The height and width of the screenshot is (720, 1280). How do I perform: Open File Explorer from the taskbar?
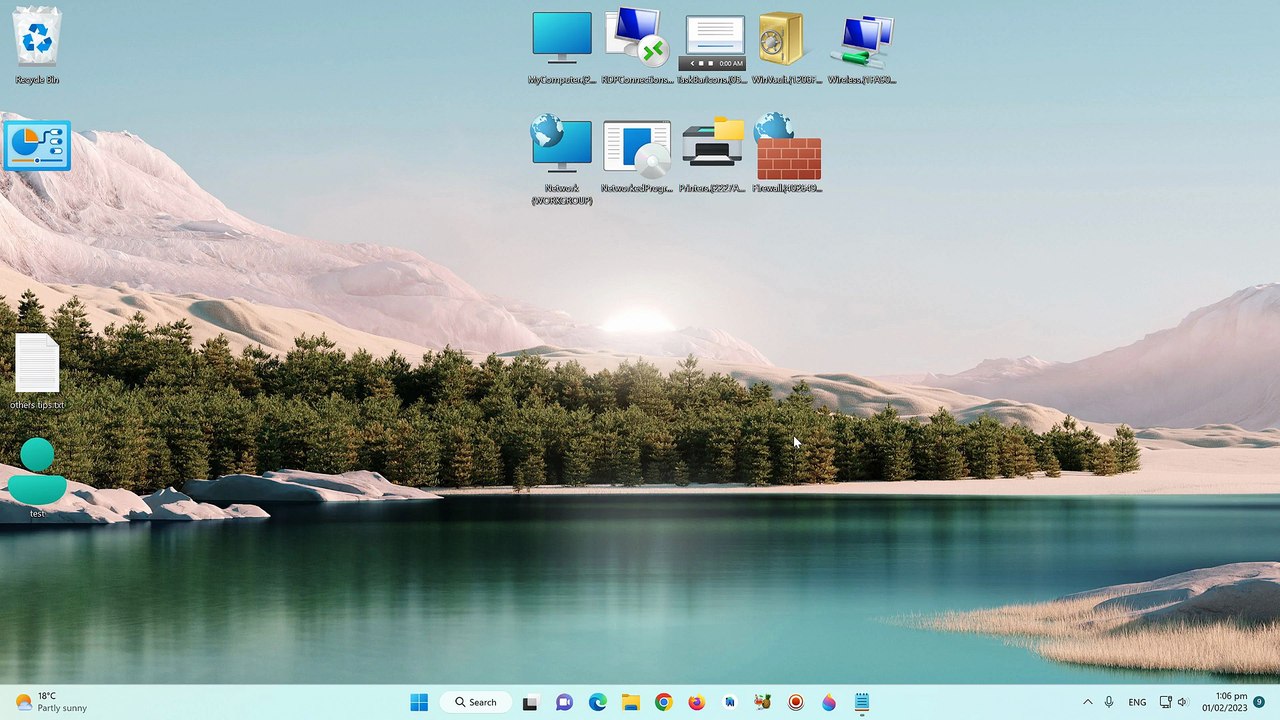click(x=630, y=702)
